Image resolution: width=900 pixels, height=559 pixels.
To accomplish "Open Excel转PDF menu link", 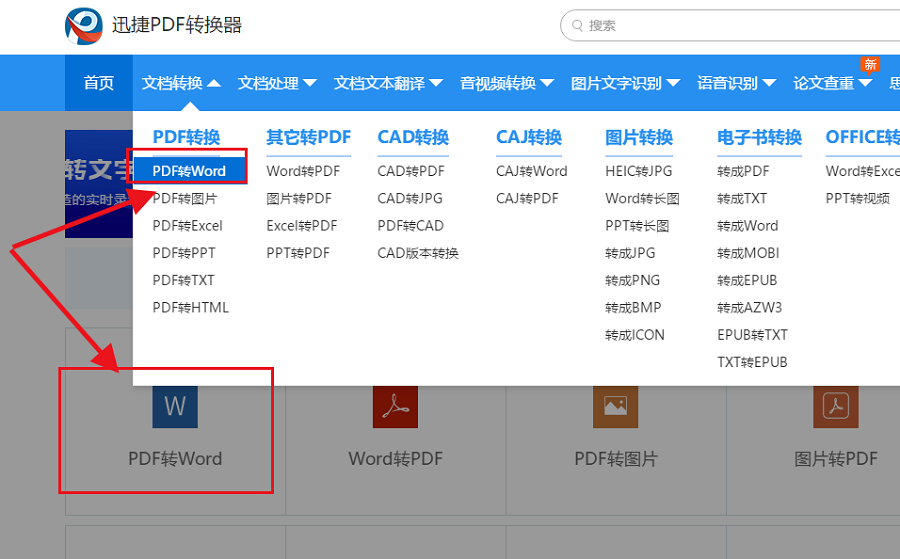I will tap(302, 226).
